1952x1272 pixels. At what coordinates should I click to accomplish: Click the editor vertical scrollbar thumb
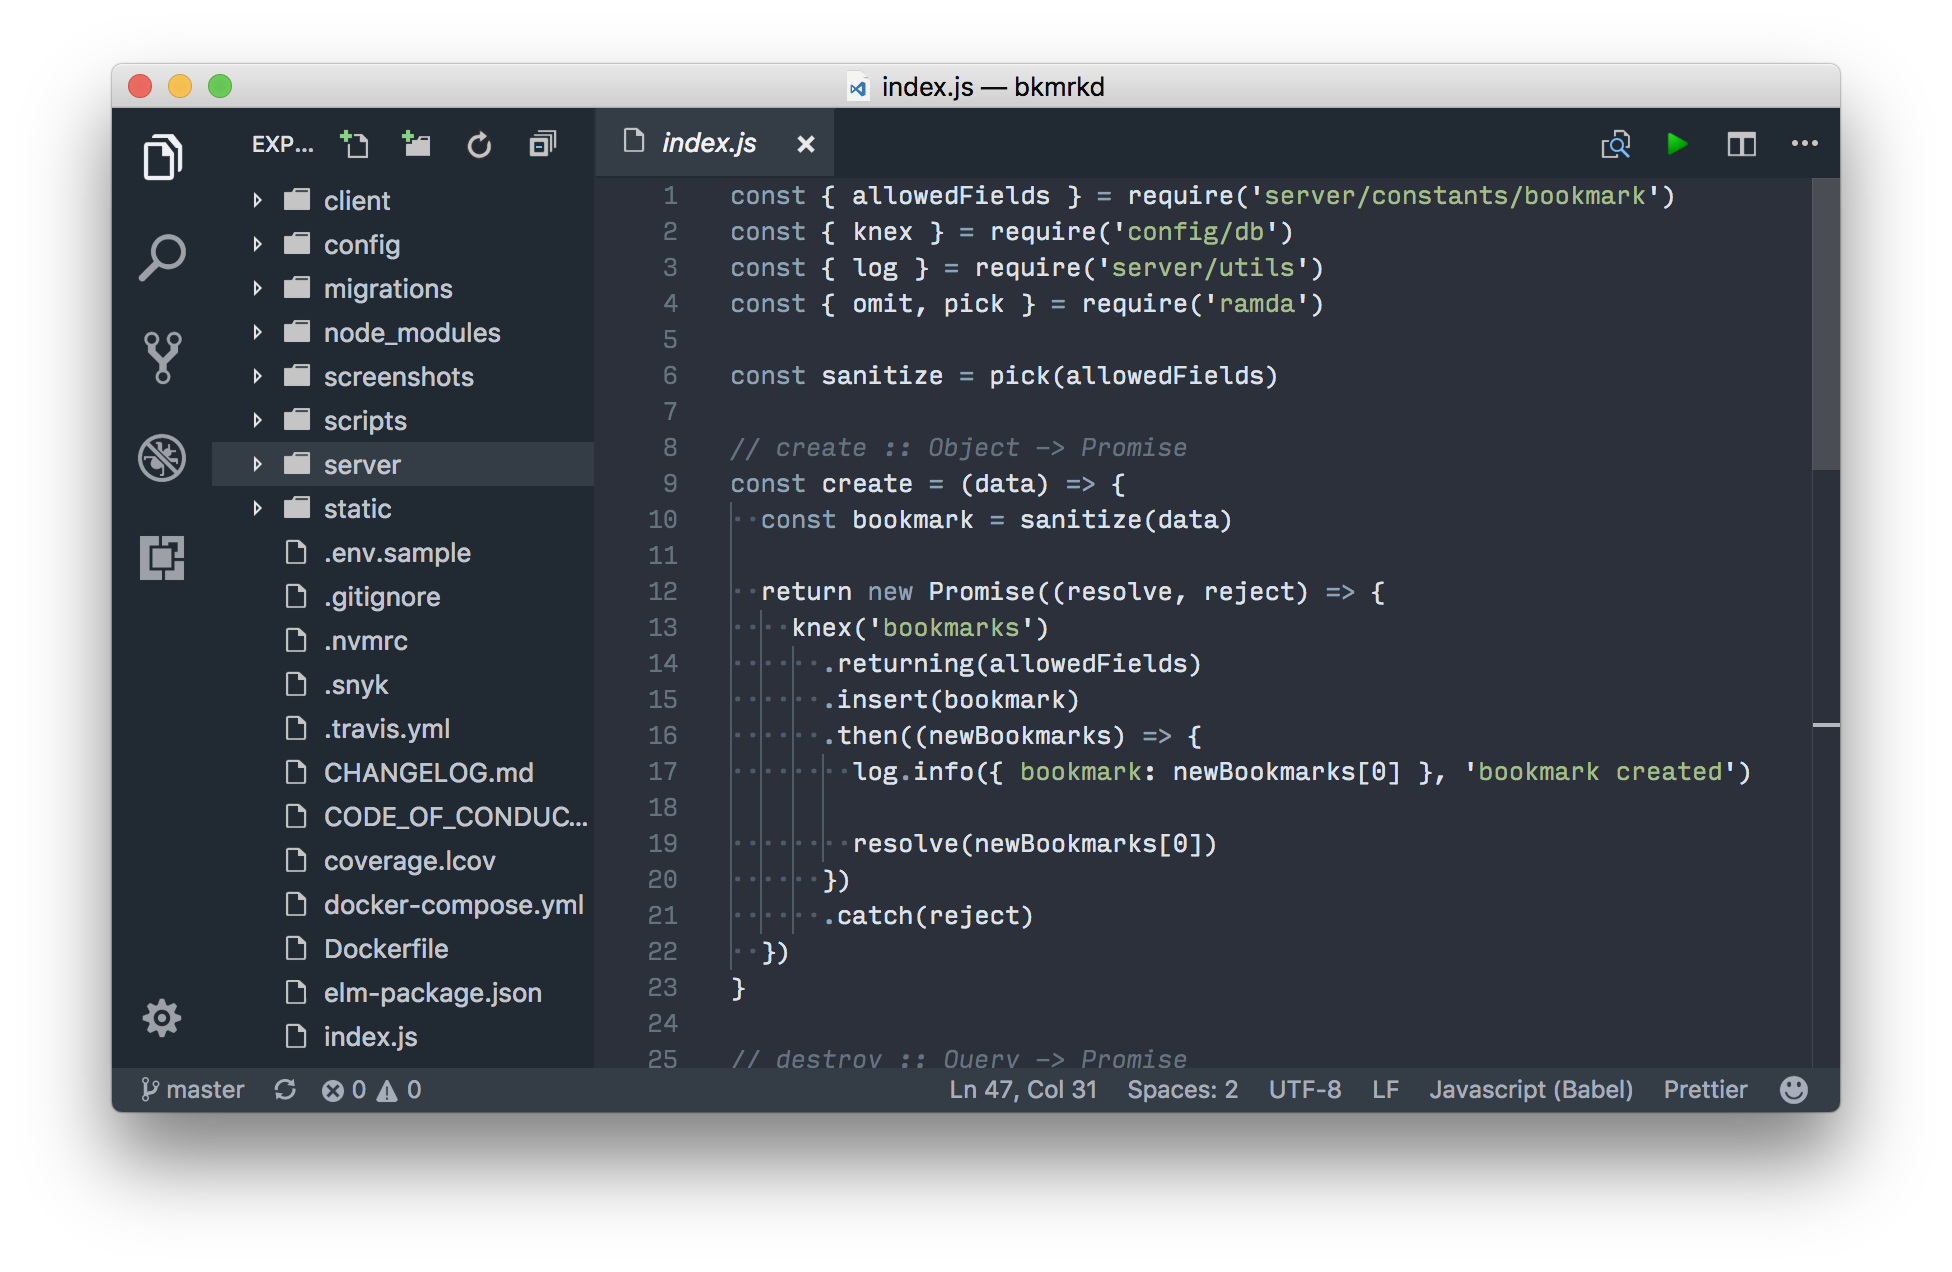click(1826, 323)
